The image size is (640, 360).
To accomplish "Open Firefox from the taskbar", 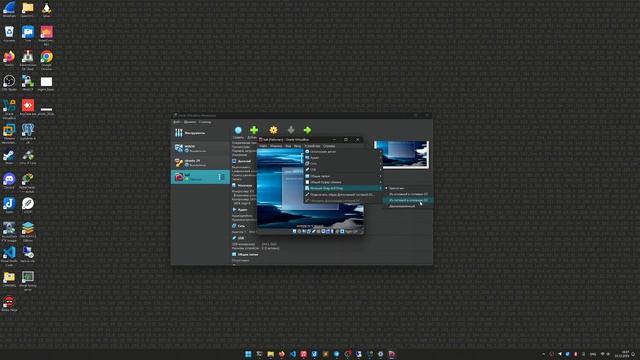I will click(x=281, y=354).
